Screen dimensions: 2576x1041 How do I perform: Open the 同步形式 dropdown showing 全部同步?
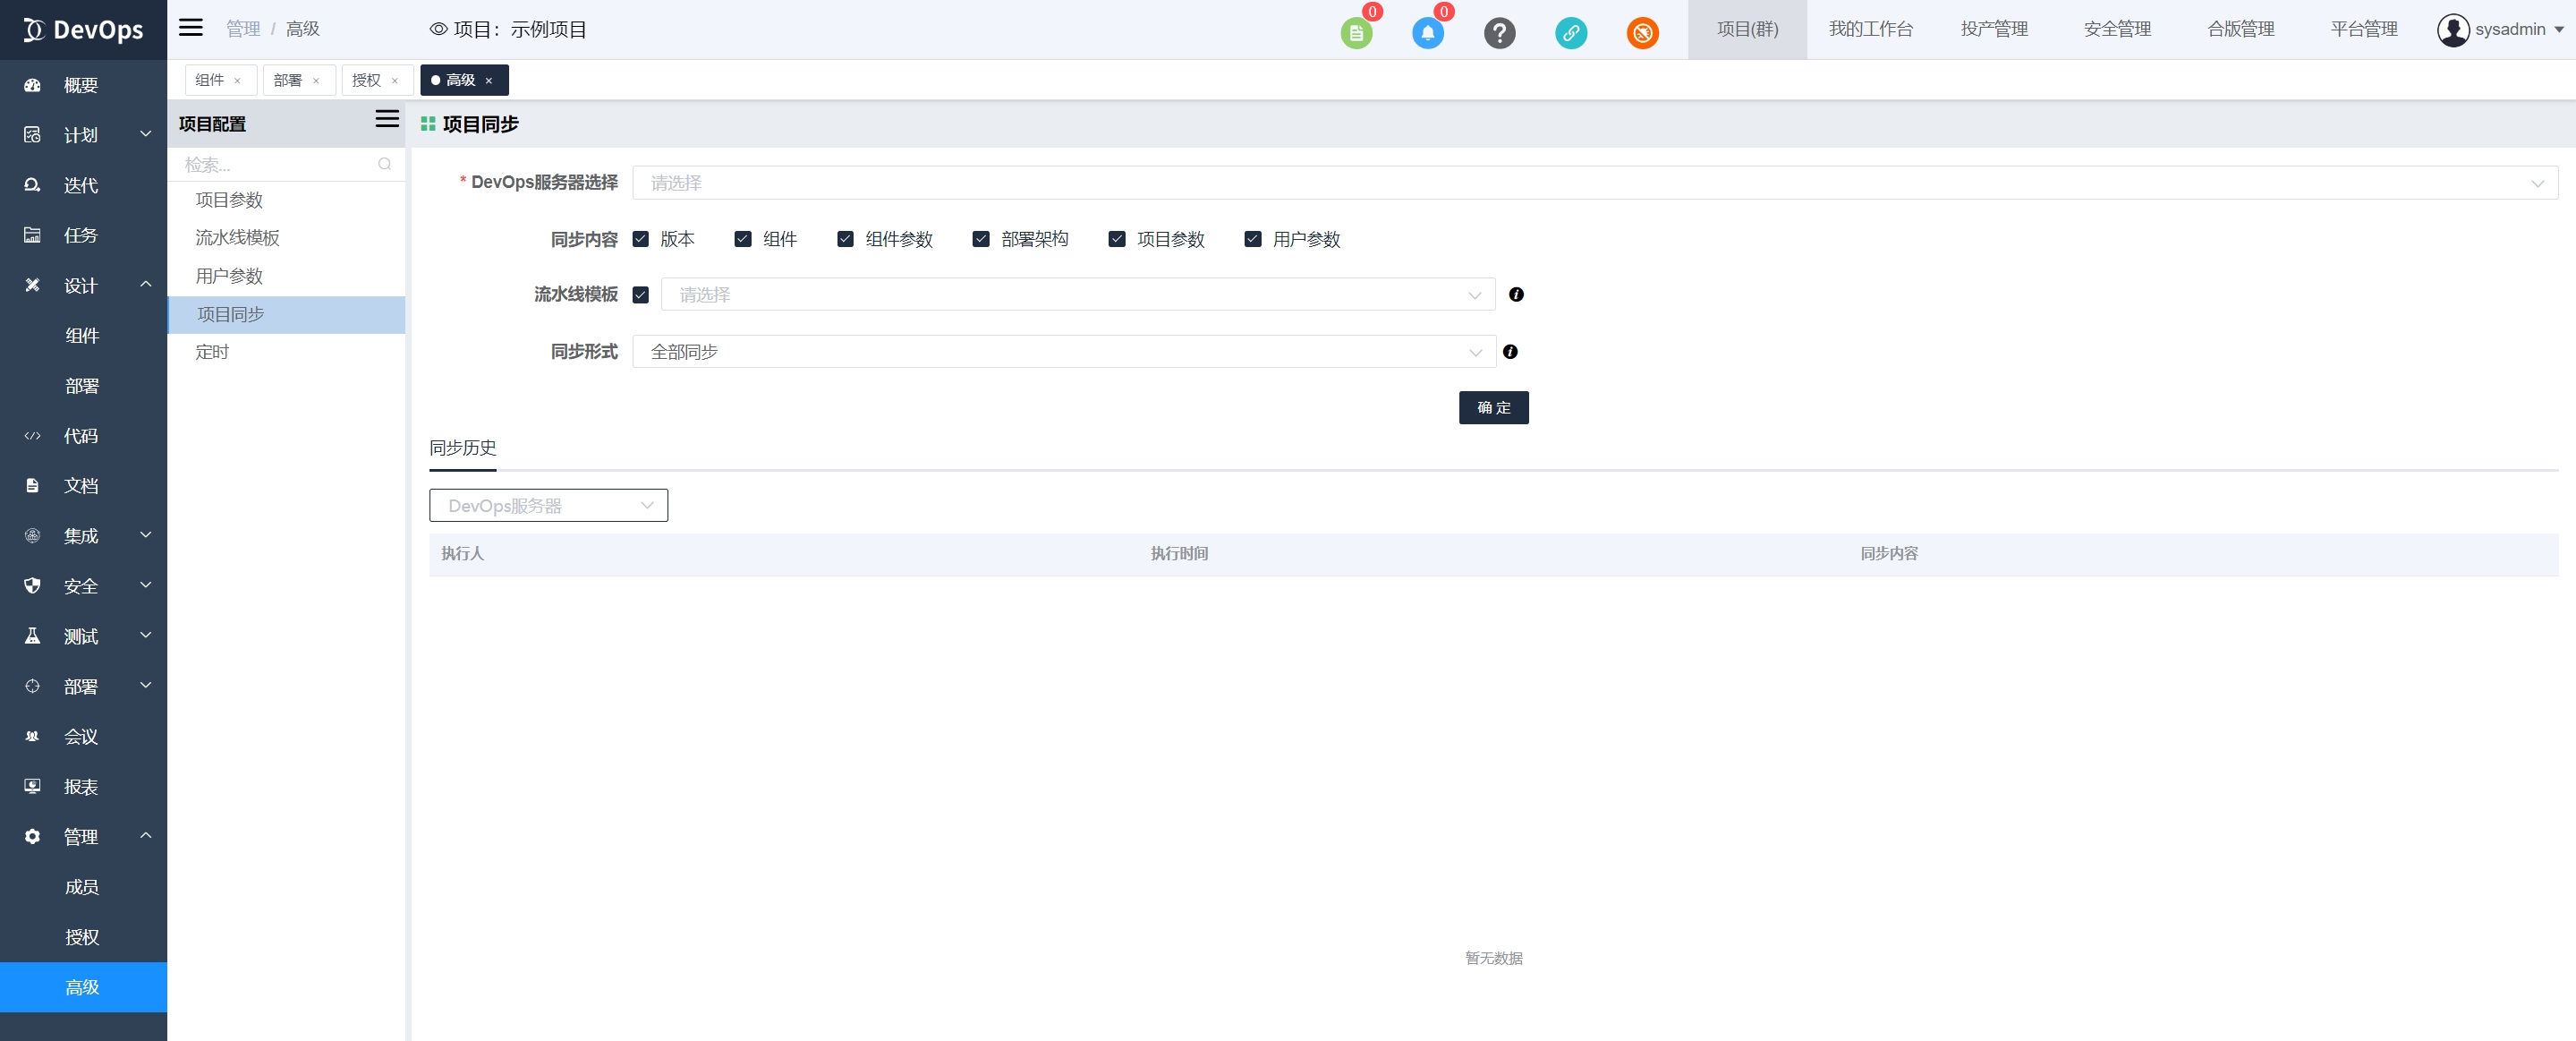point(1063,352)
